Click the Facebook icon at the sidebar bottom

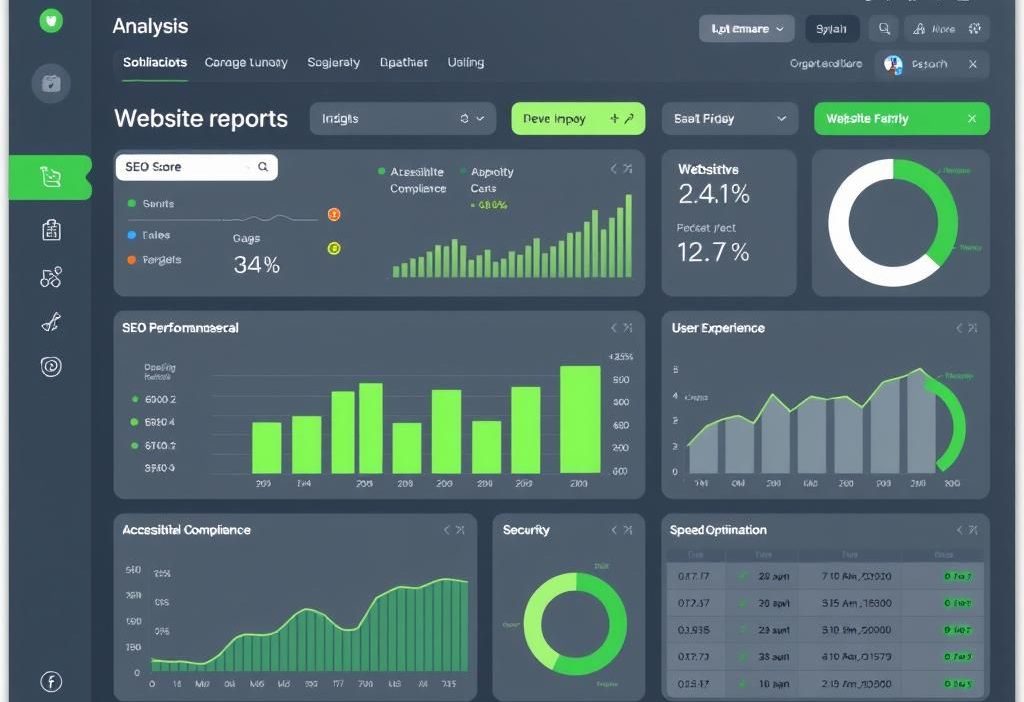[x=51, y=682]
